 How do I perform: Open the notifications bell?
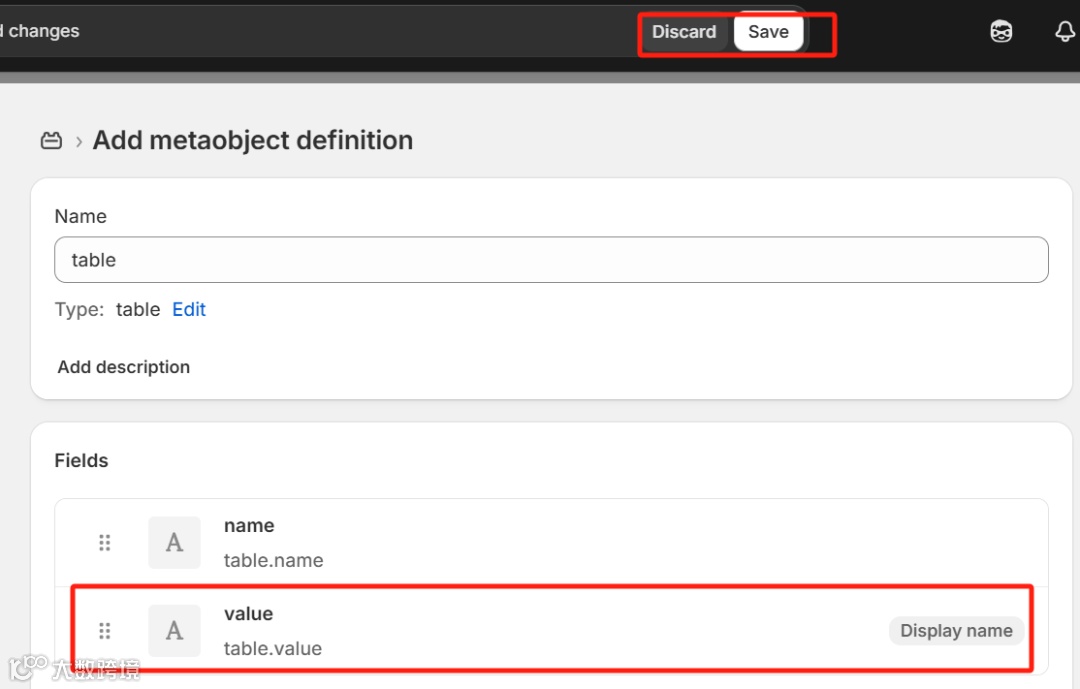(x=1065, y=32)
